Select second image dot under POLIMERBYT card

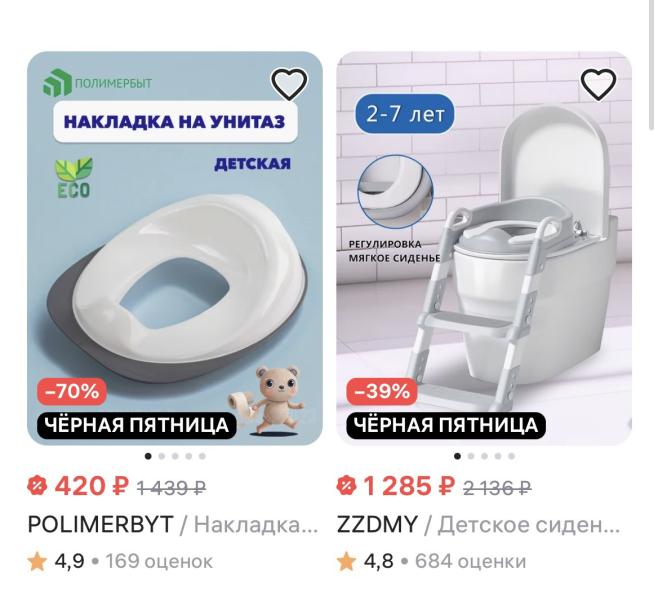(162, 456)
